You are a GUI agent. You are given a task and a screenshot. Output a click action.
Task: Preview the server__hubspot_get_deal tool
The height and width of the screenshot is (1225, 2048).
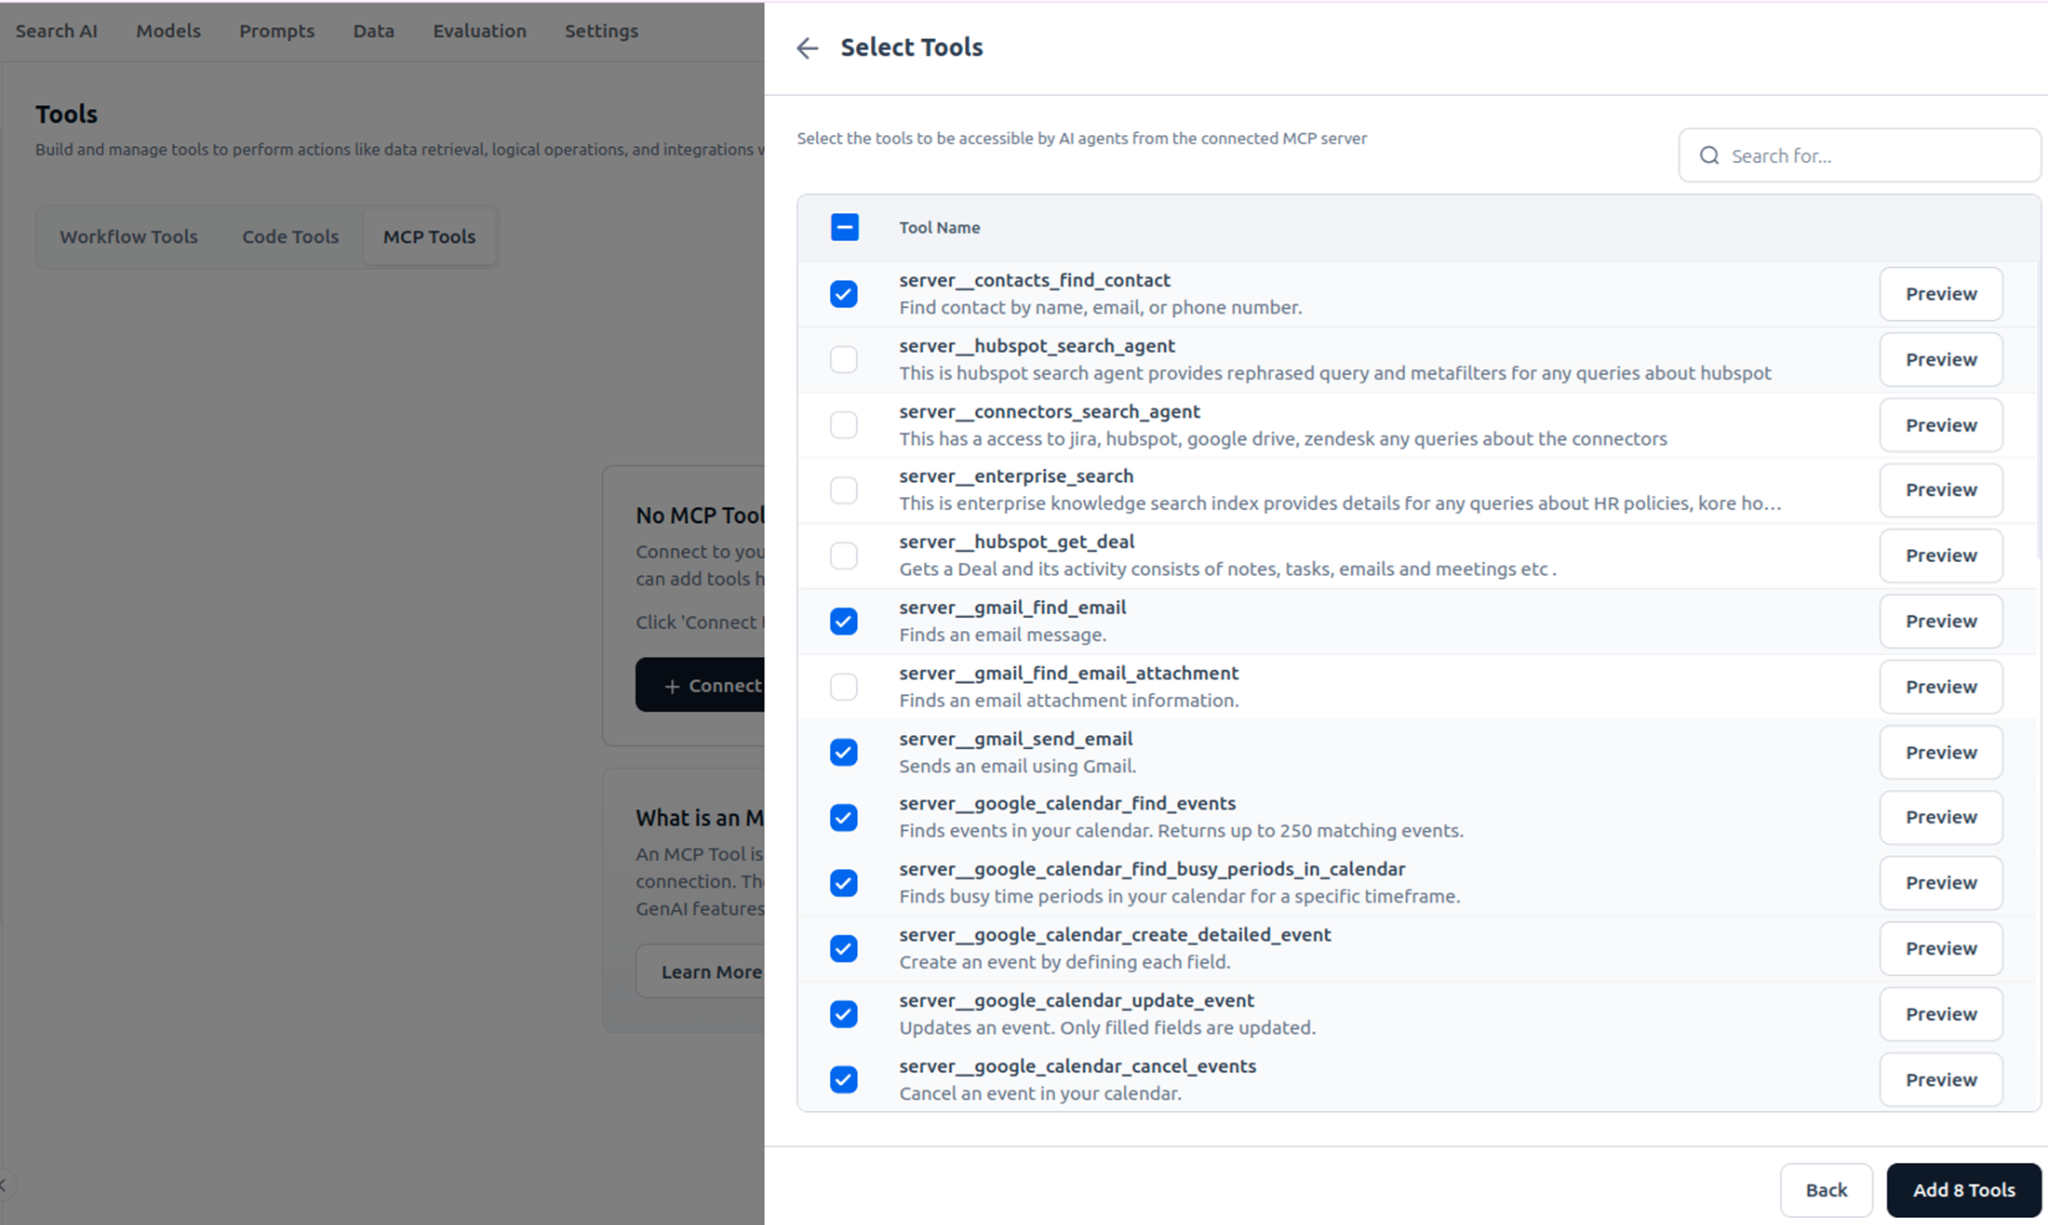(1940, 556)
